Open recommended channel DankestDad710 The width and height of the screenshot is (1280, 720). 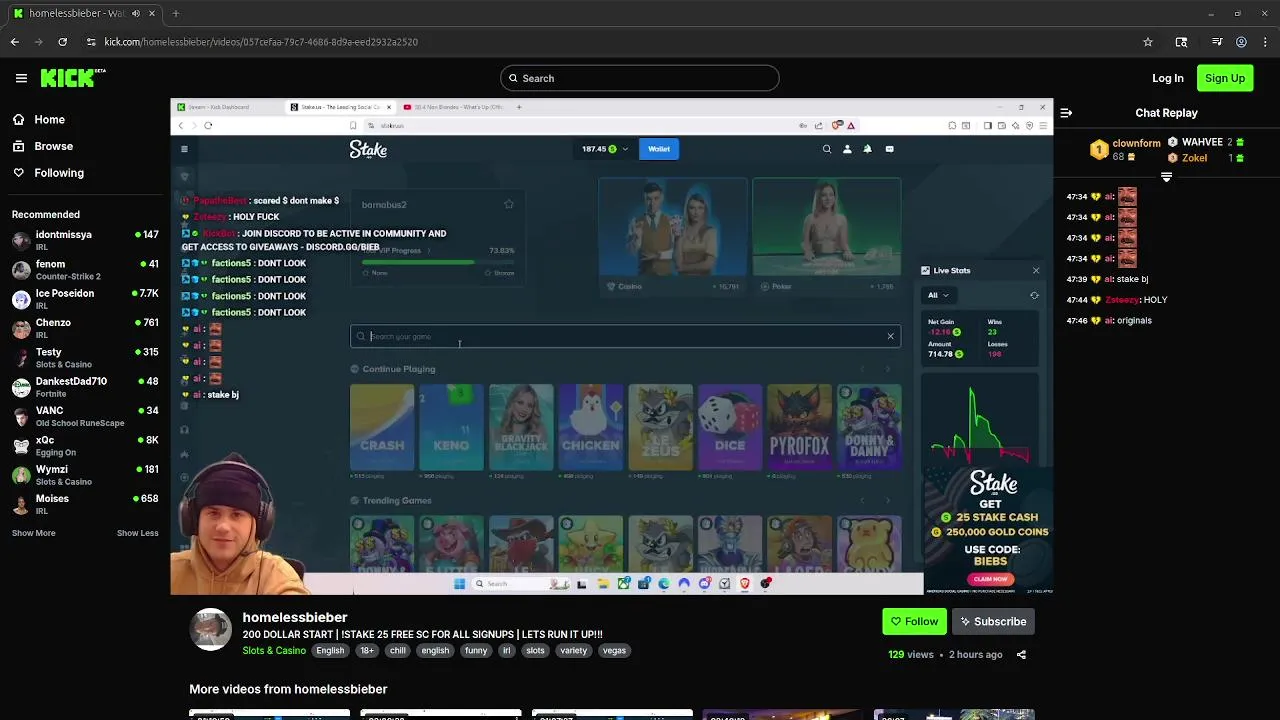85,387
